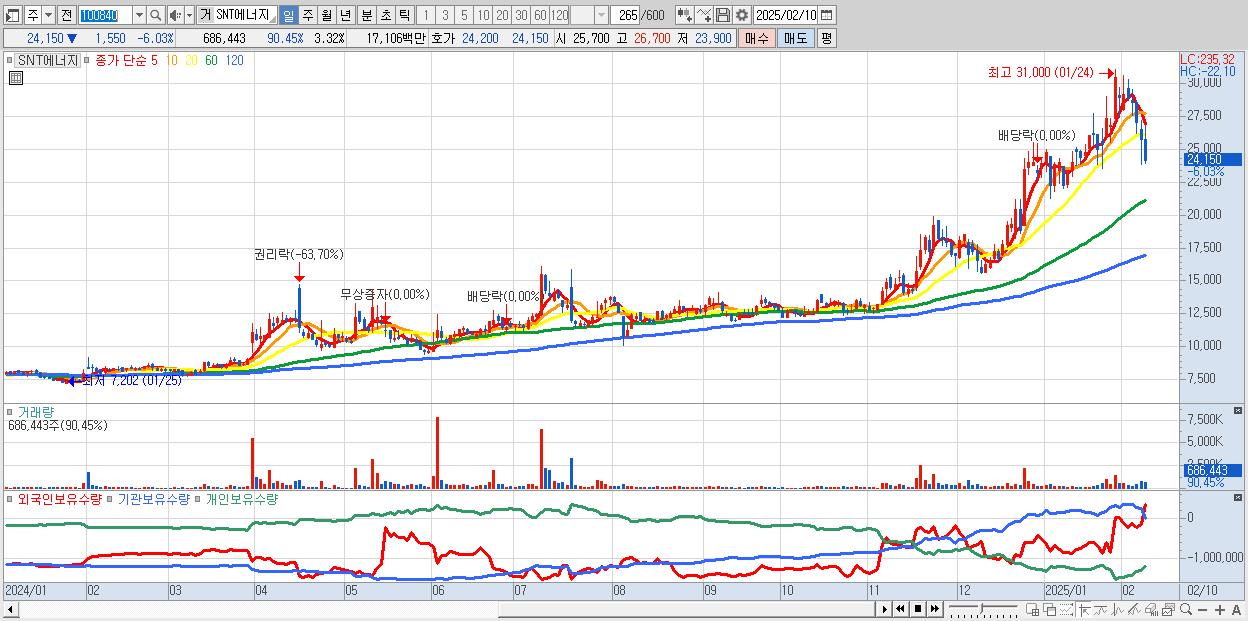Select the crosshair cursor tool icon
This screenshot has height=621, width=1248.
coord(1085,610)
